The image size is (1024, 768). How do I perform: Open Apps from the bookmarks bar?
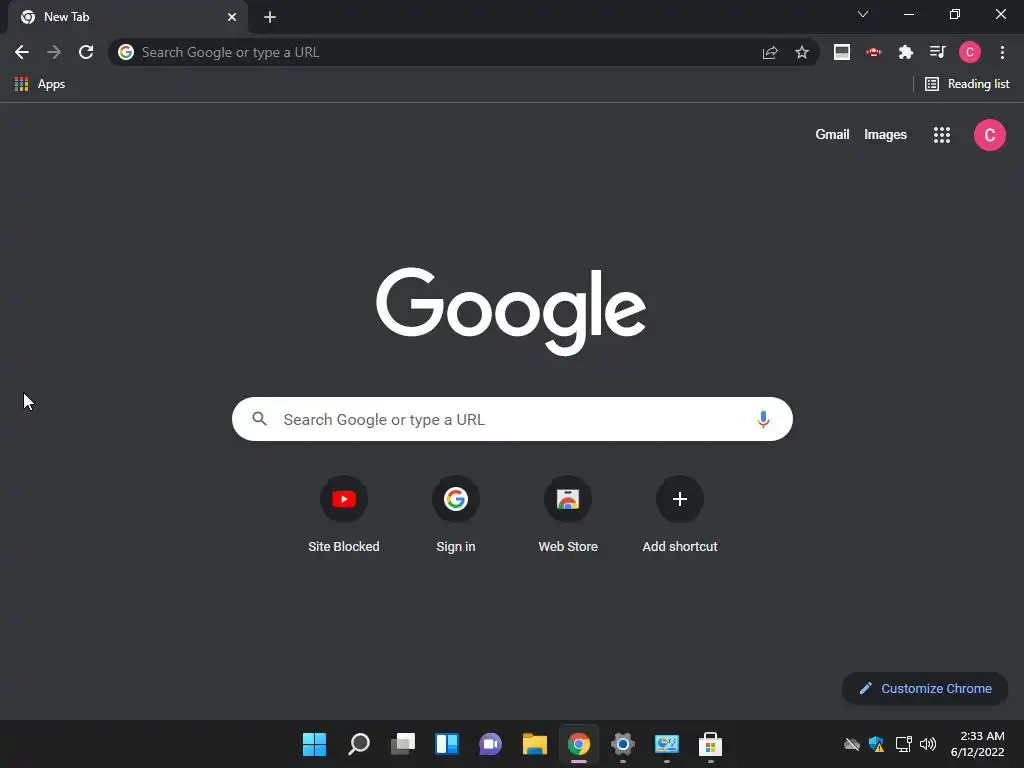(x=40, y=84)
